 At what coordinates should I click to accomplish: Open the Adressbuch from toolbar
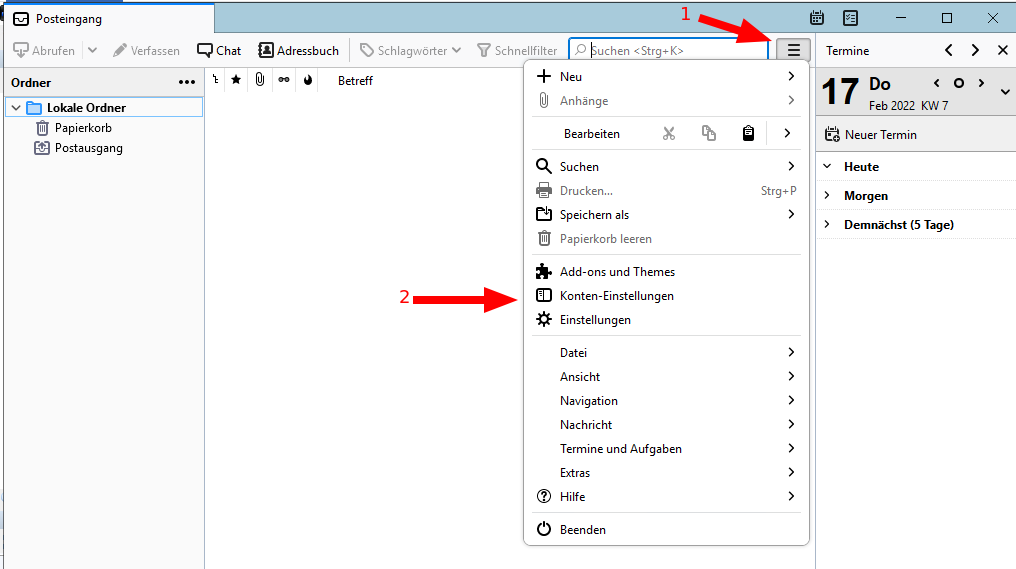coord(299,50)
